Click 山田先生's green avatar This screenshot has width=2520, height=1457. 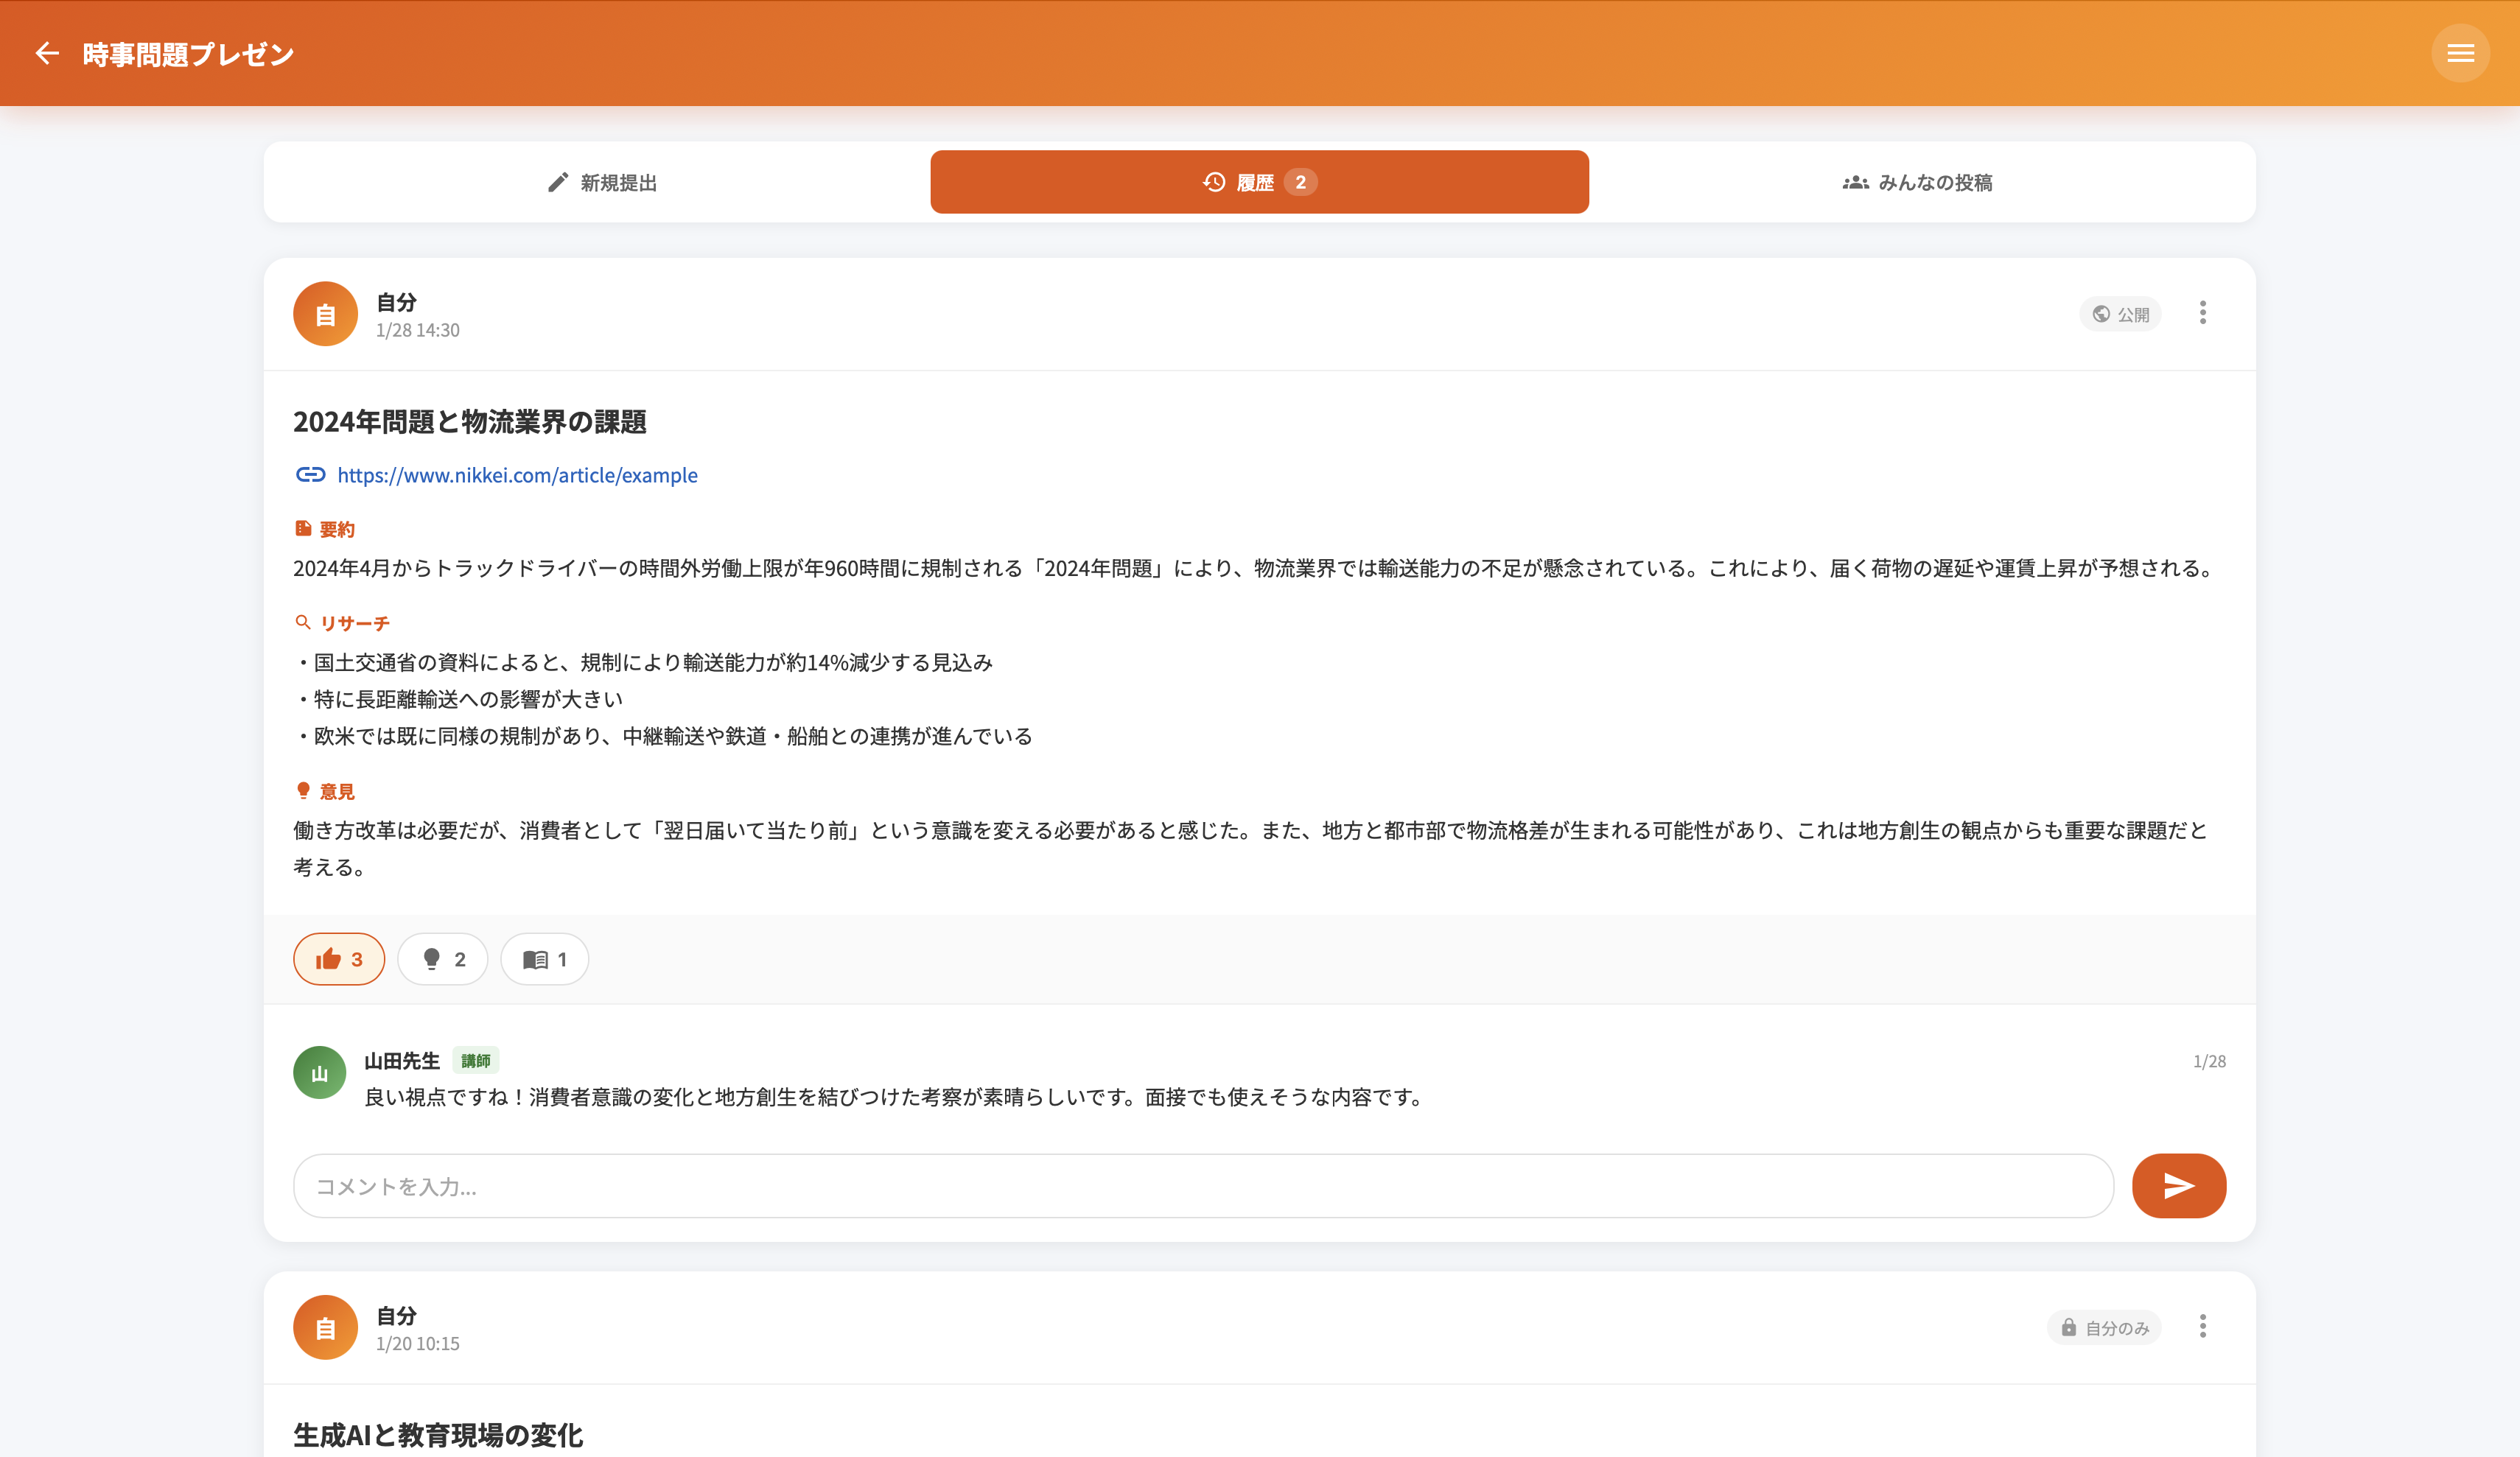coord(319,1073)
